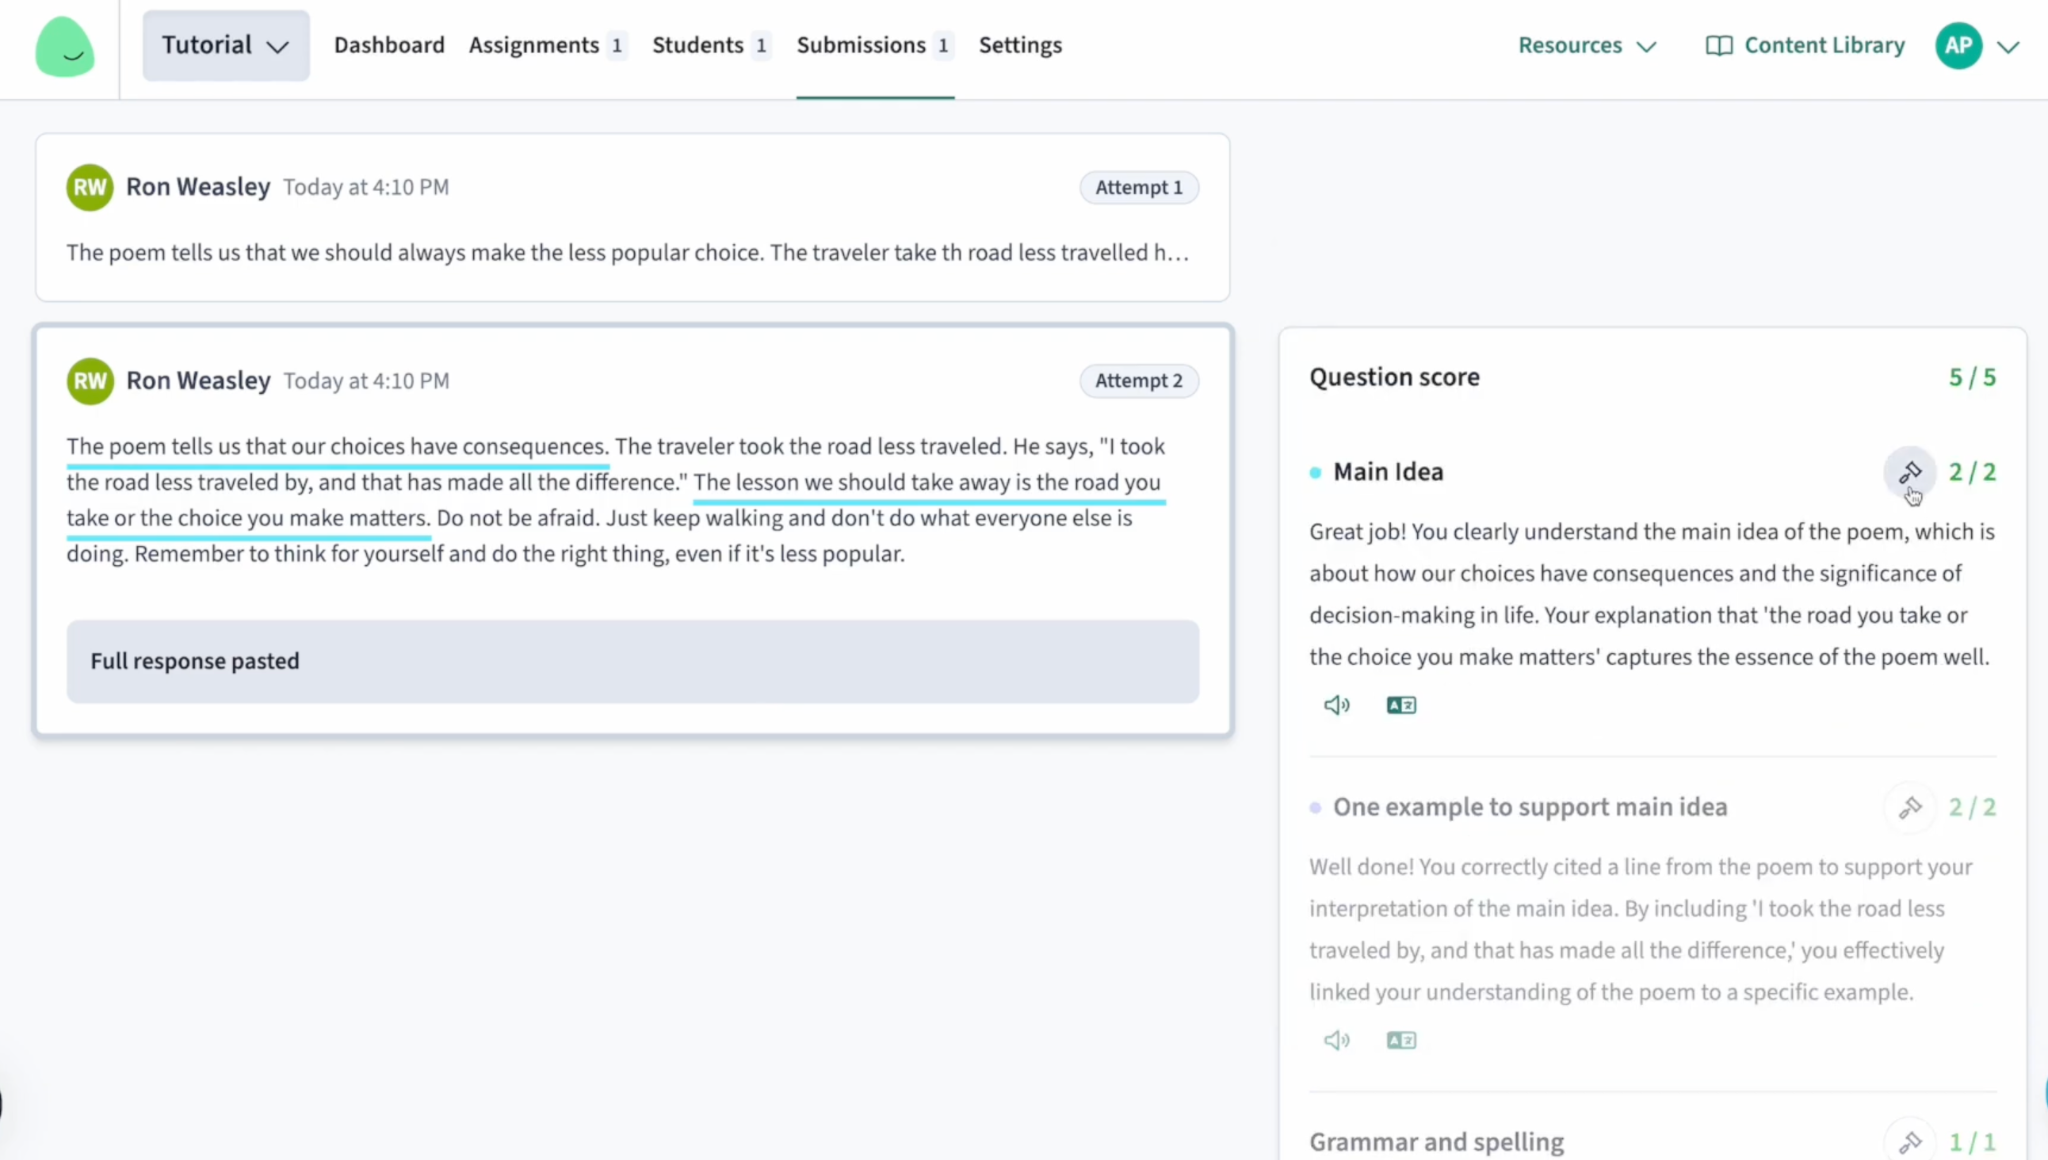Viewport: 2048px width, 1160px height.
Task: Expand the account menu chevron beside AP
Action: (x=2008, y=46)
